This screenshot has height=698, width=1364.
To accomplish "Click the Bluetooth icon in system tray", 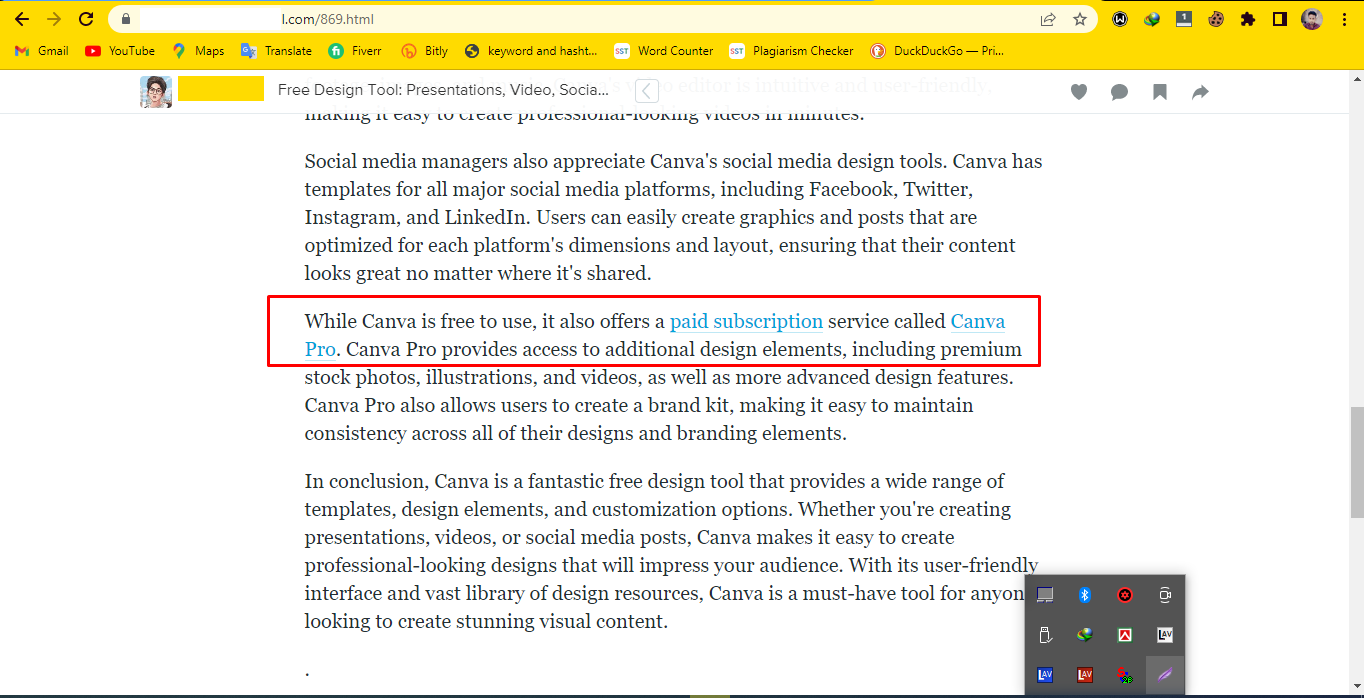I will click(x=1084, y=595).
